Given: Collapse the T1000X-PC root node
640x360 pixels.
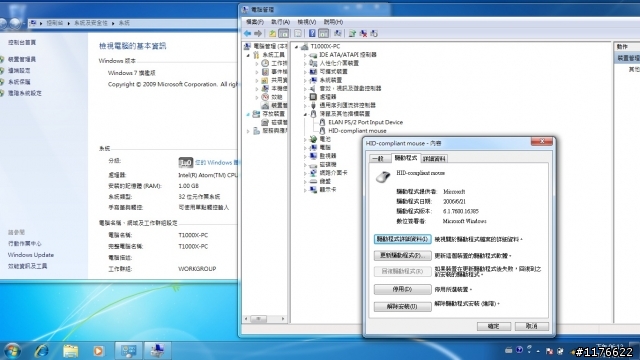Looking at the screenshot, I should click(x=297, y=47).
